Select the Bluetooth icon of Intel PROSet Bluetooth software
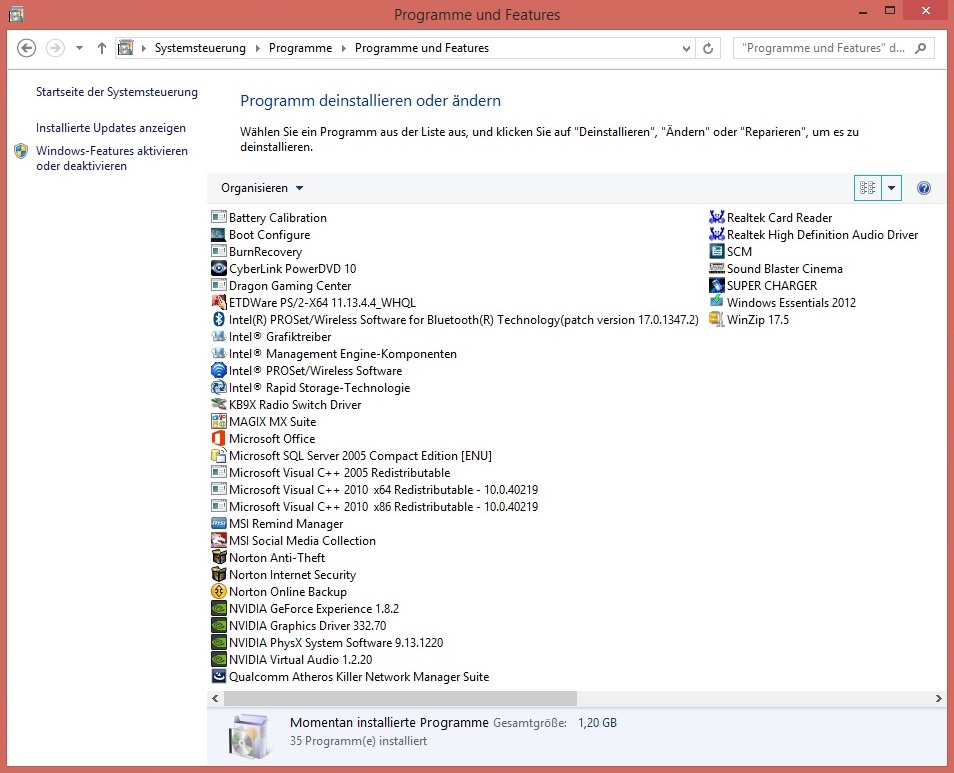This screenshot has height=773, width=954. (x=218, y=319)
